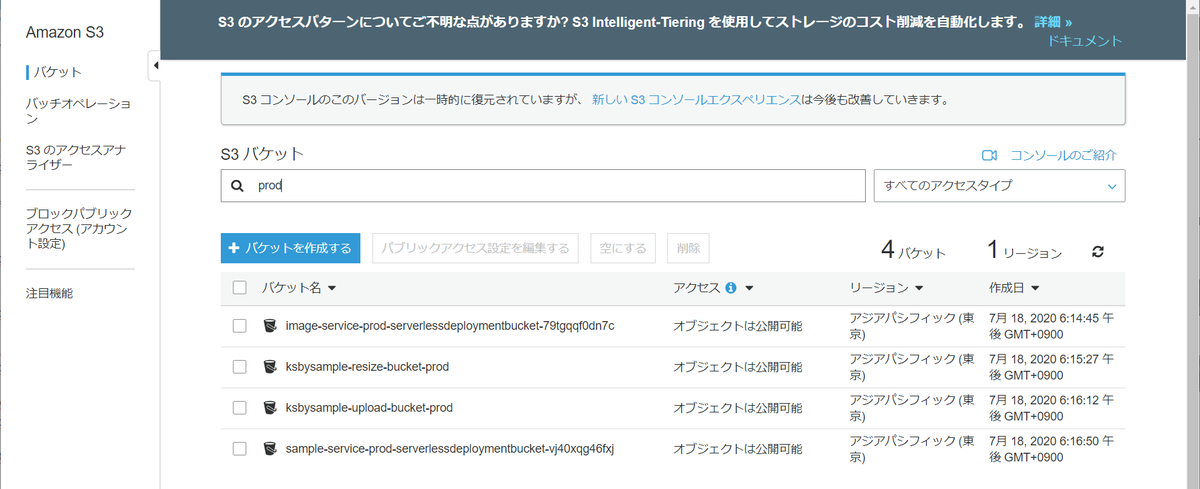Open S3 のアクセスアナライザー in the sidebar
This screenshot has height=489, width=1200.
click(x=76, y=157)
